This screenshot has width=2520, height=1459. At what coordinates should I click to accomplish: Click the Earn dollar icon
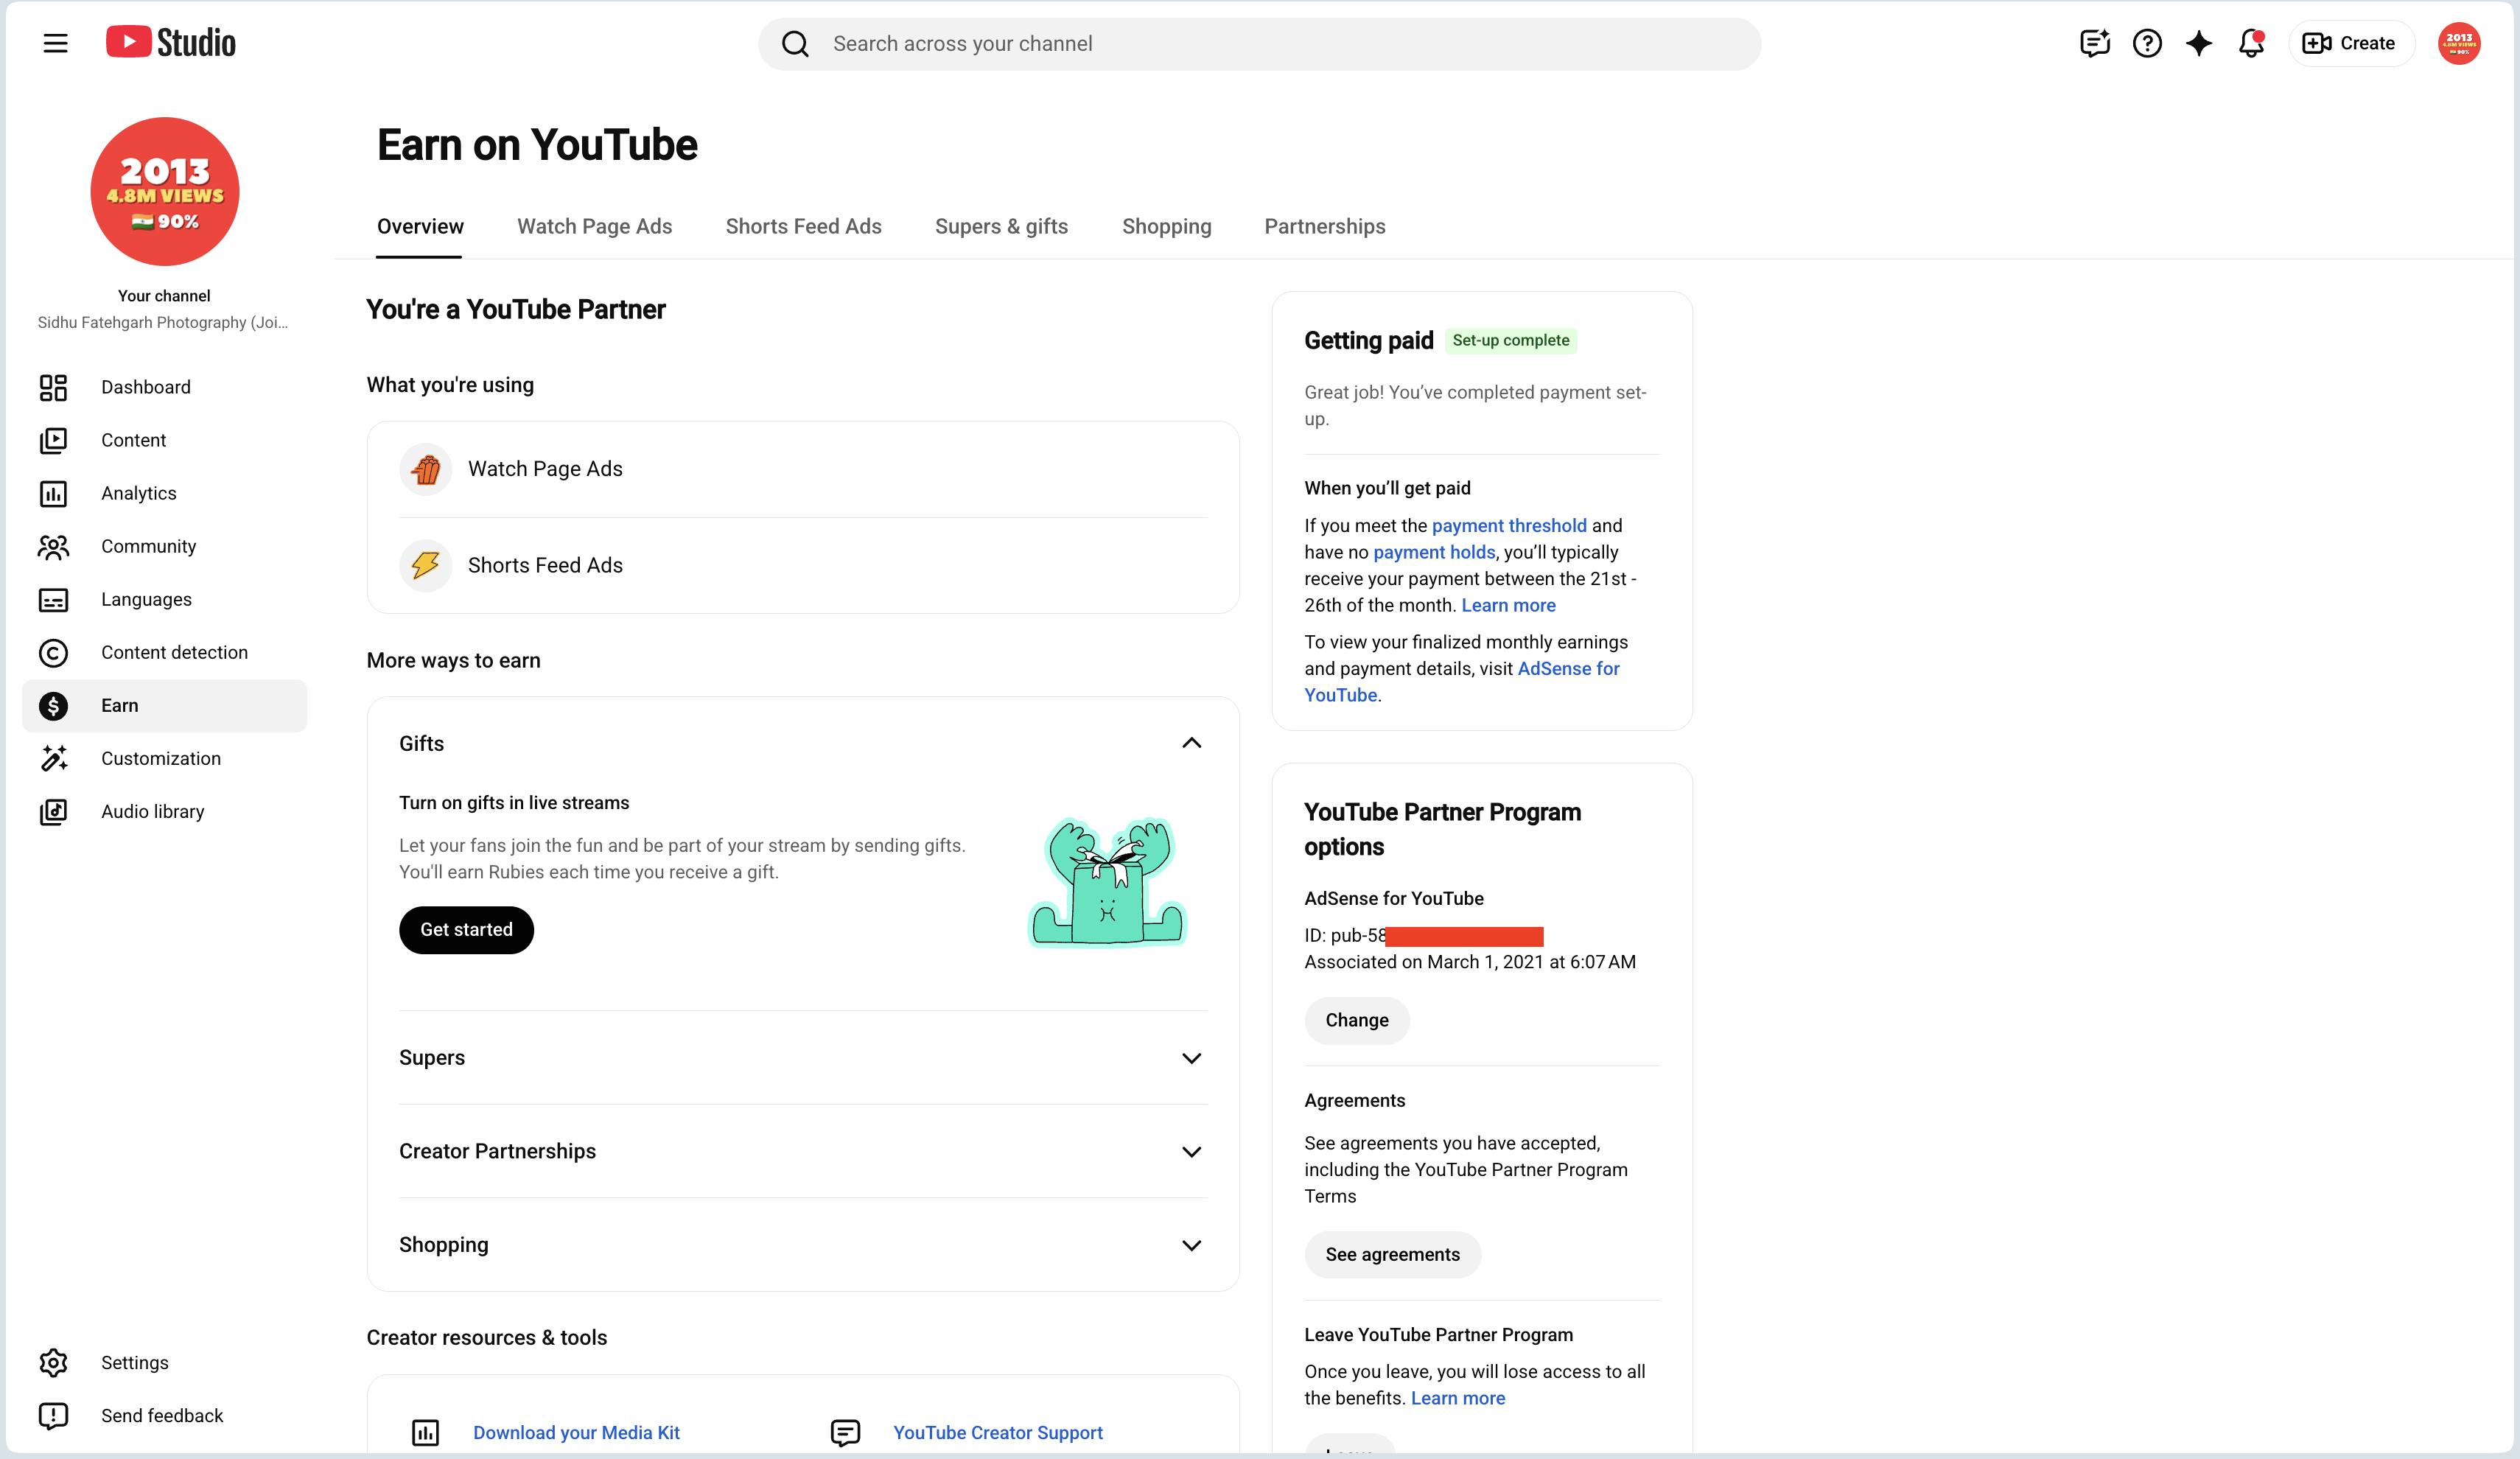53,705
